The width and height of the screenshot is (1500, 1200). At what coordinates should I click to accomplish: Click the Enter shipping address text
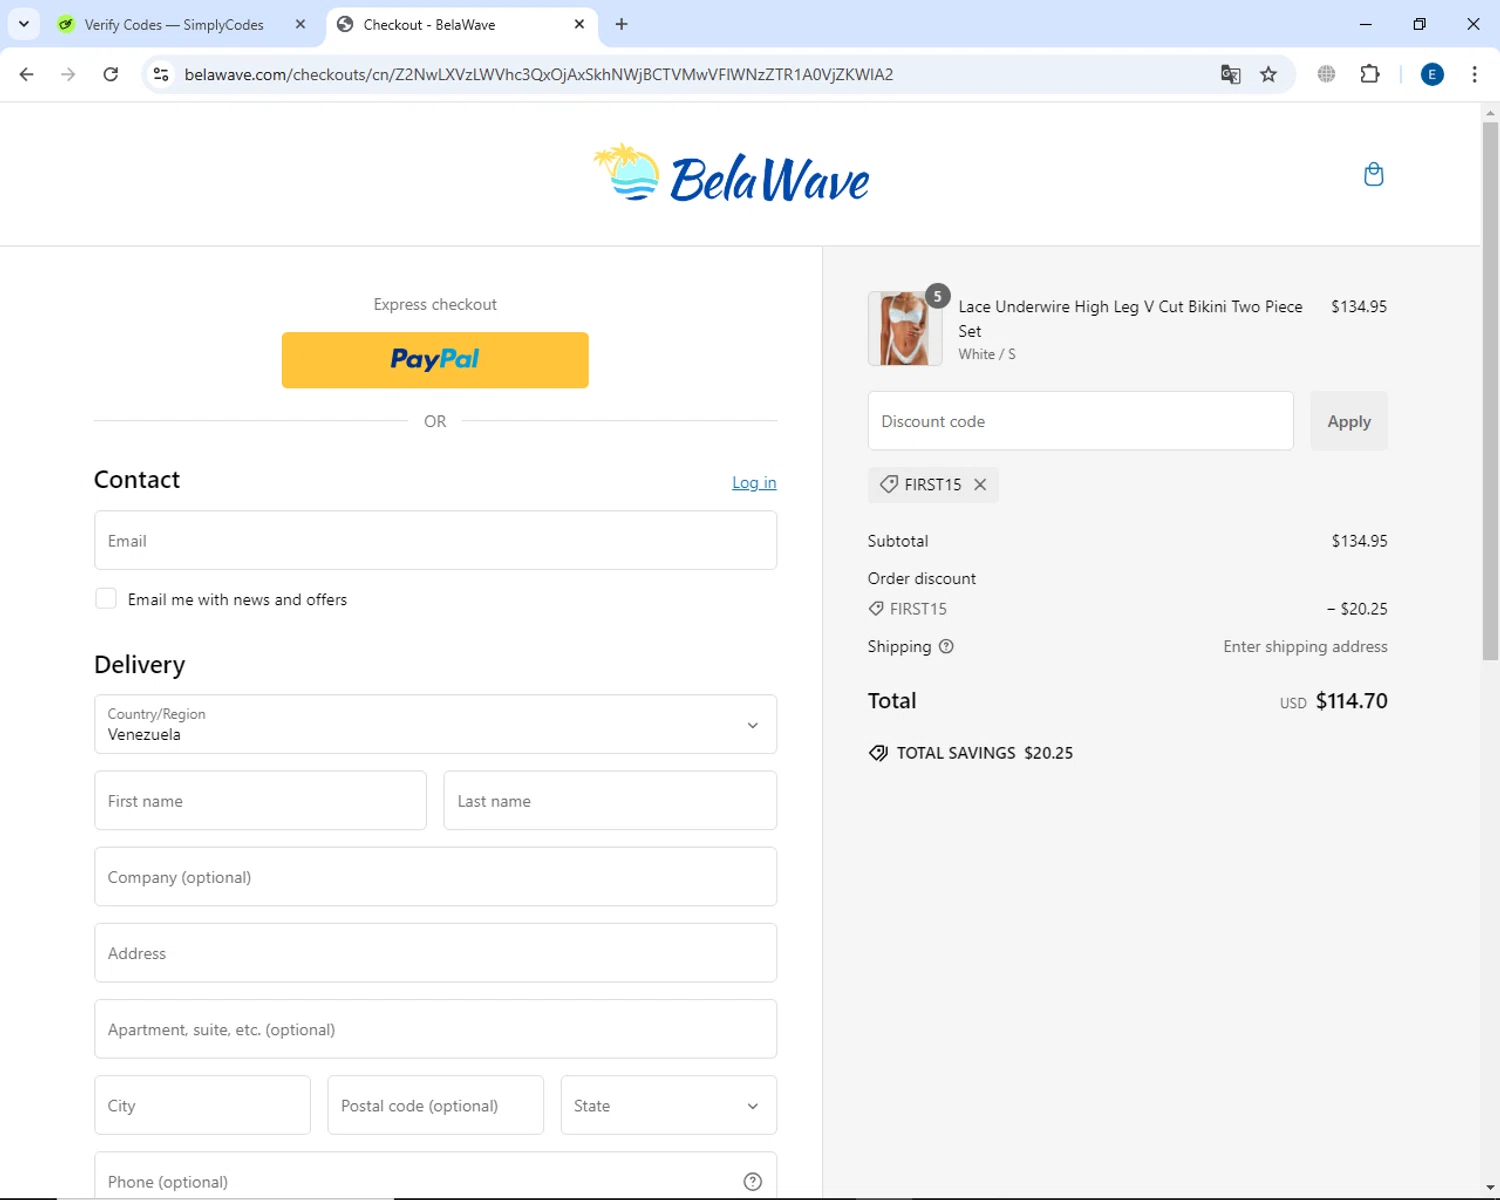pos(1305,646)
